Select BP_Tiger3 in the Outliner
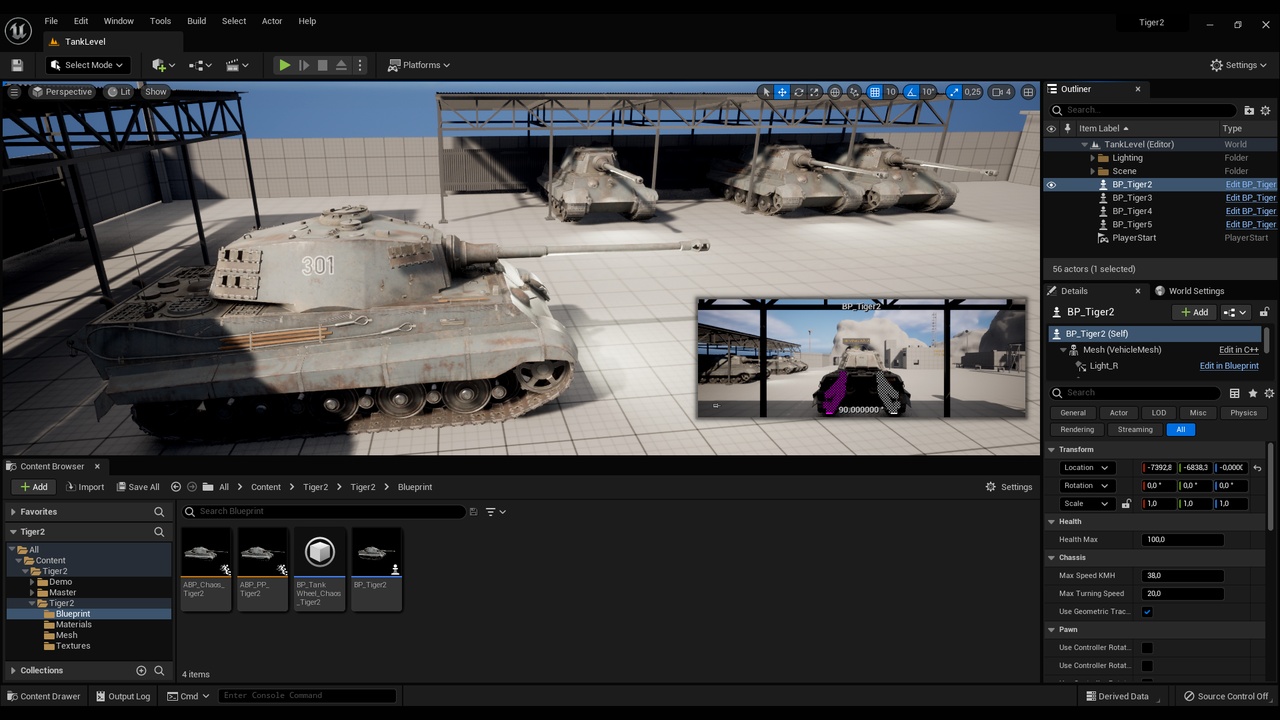This screenshot has width=1280, height=720. pyautogui.click(x=1132, y=198)
